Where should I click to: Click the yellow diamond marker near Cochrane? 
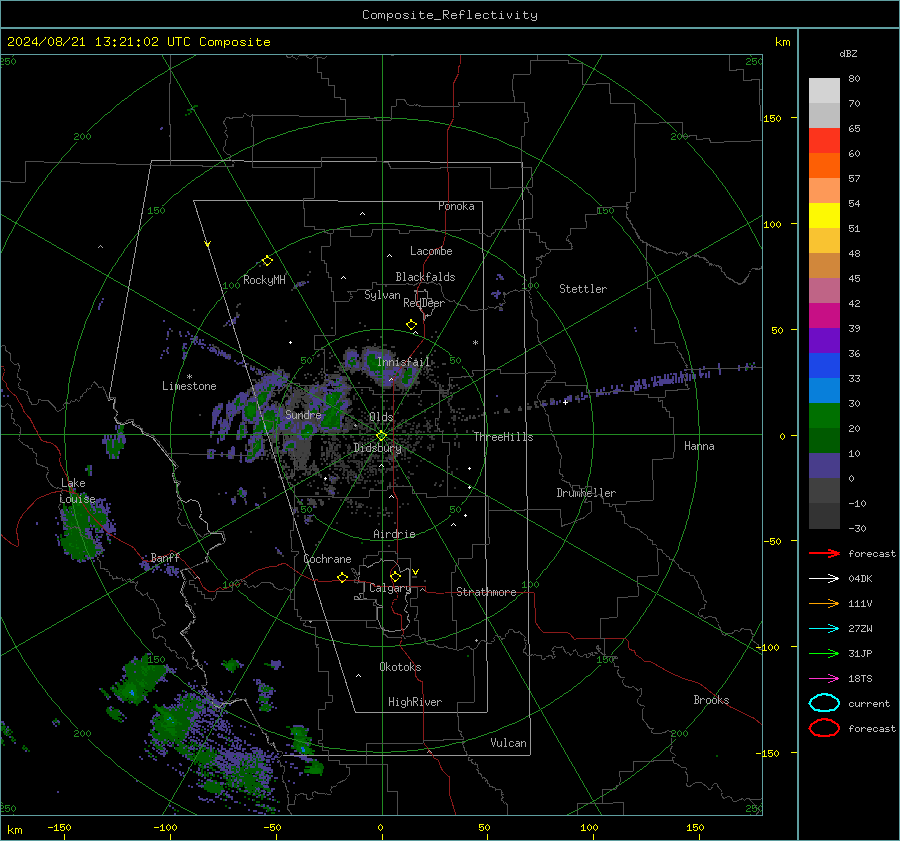[x=343, y=577]
